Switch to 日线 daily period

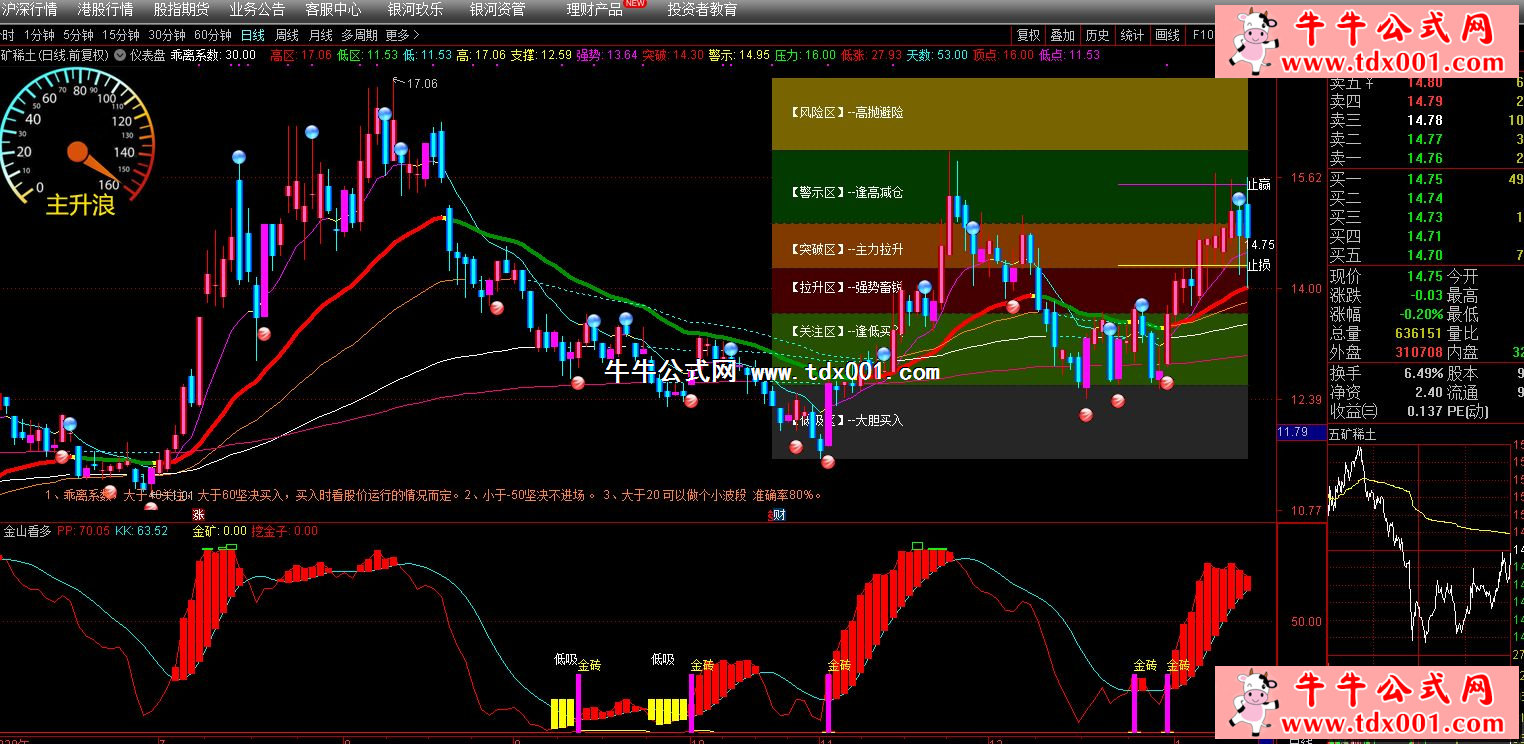click(x=253, y=34)
